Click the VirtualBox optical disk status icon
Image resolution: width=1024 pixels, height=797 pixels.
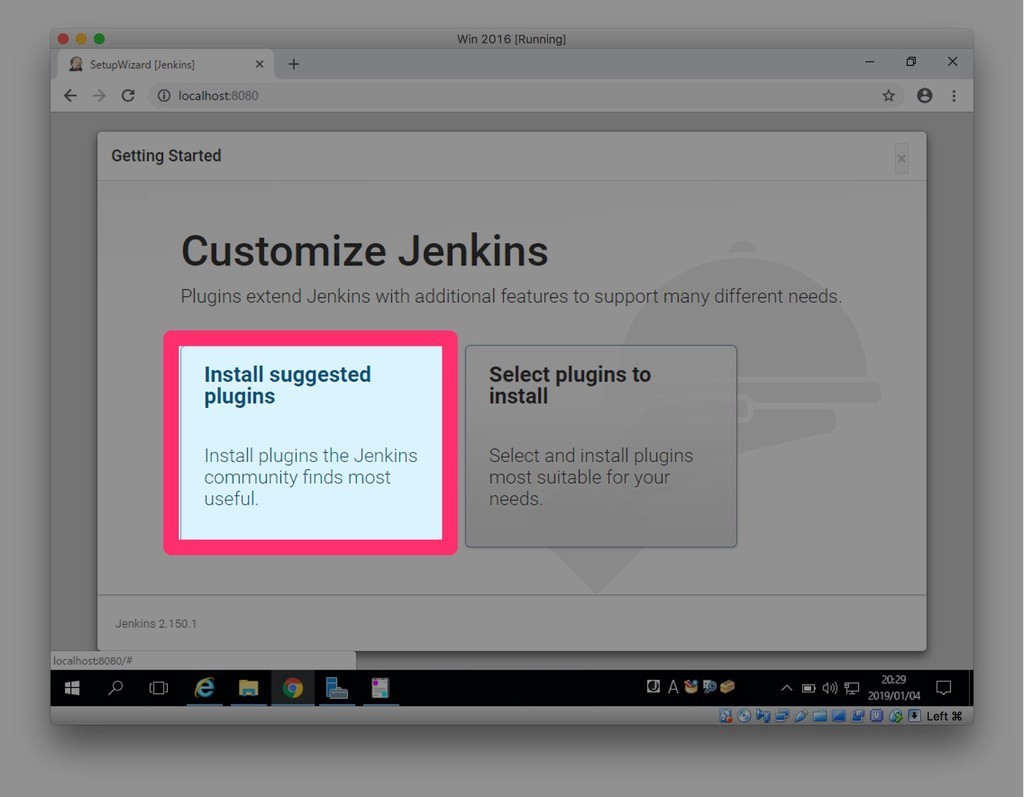click(744, 716)
